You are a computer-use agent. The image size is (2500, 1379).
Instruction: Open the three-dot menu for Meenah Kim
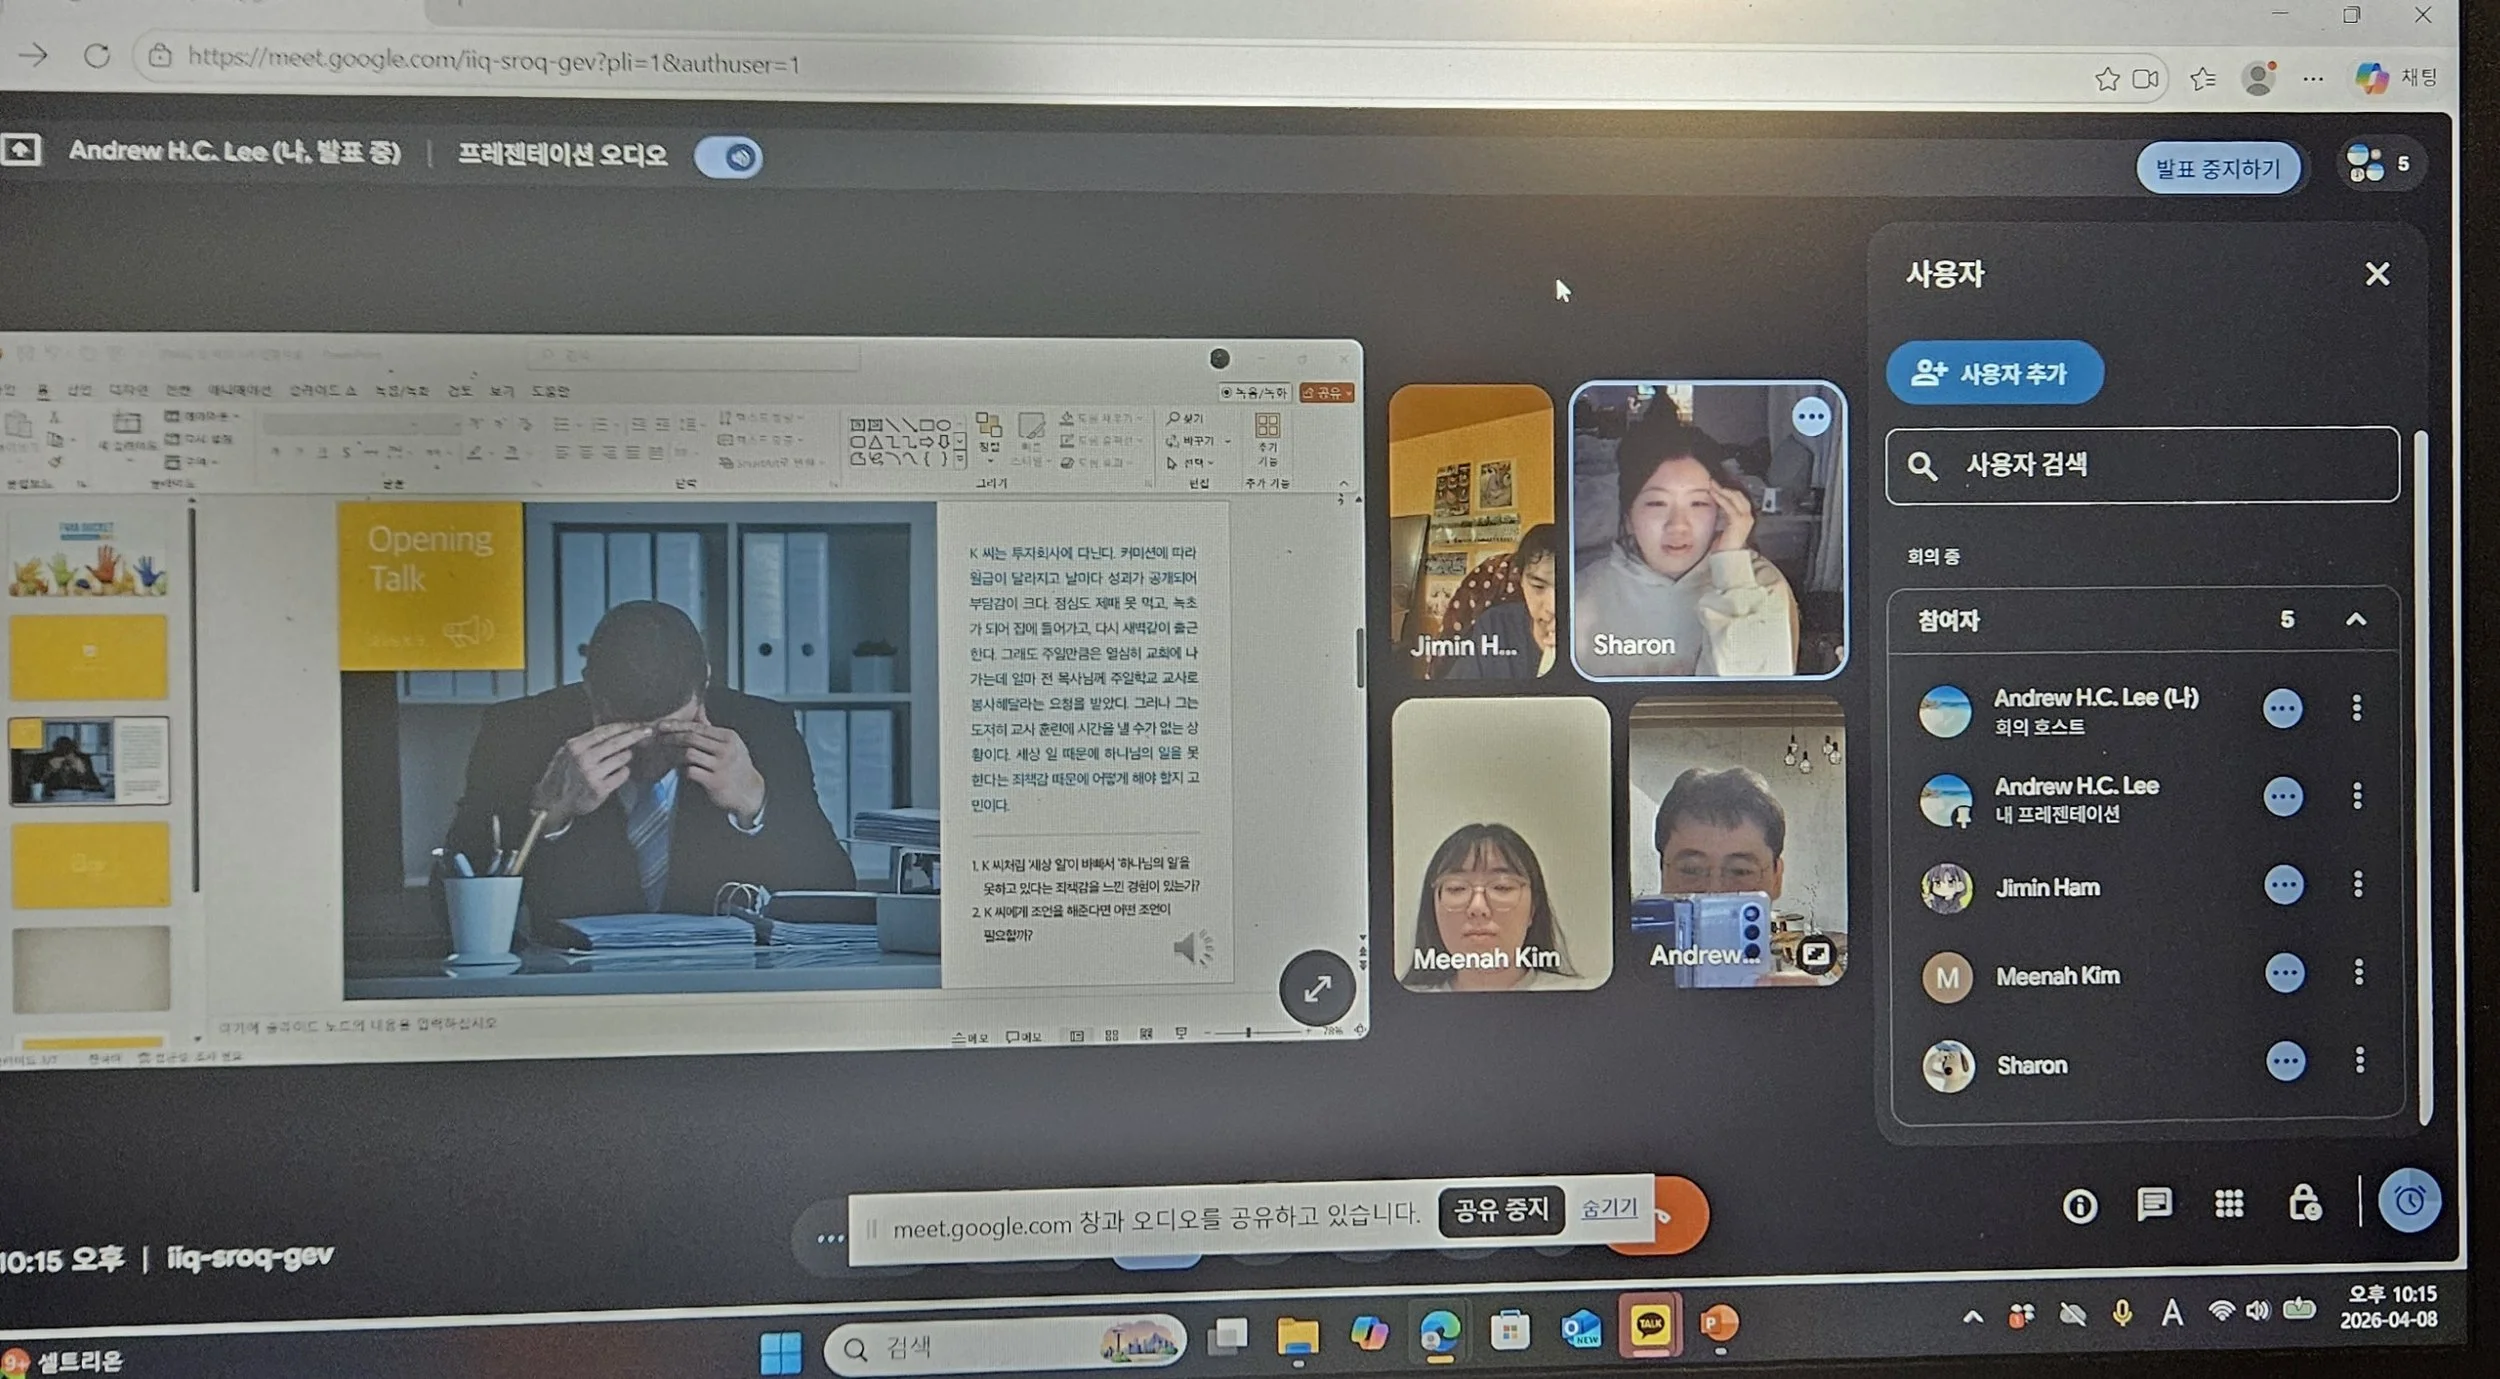pos(2359,972)
